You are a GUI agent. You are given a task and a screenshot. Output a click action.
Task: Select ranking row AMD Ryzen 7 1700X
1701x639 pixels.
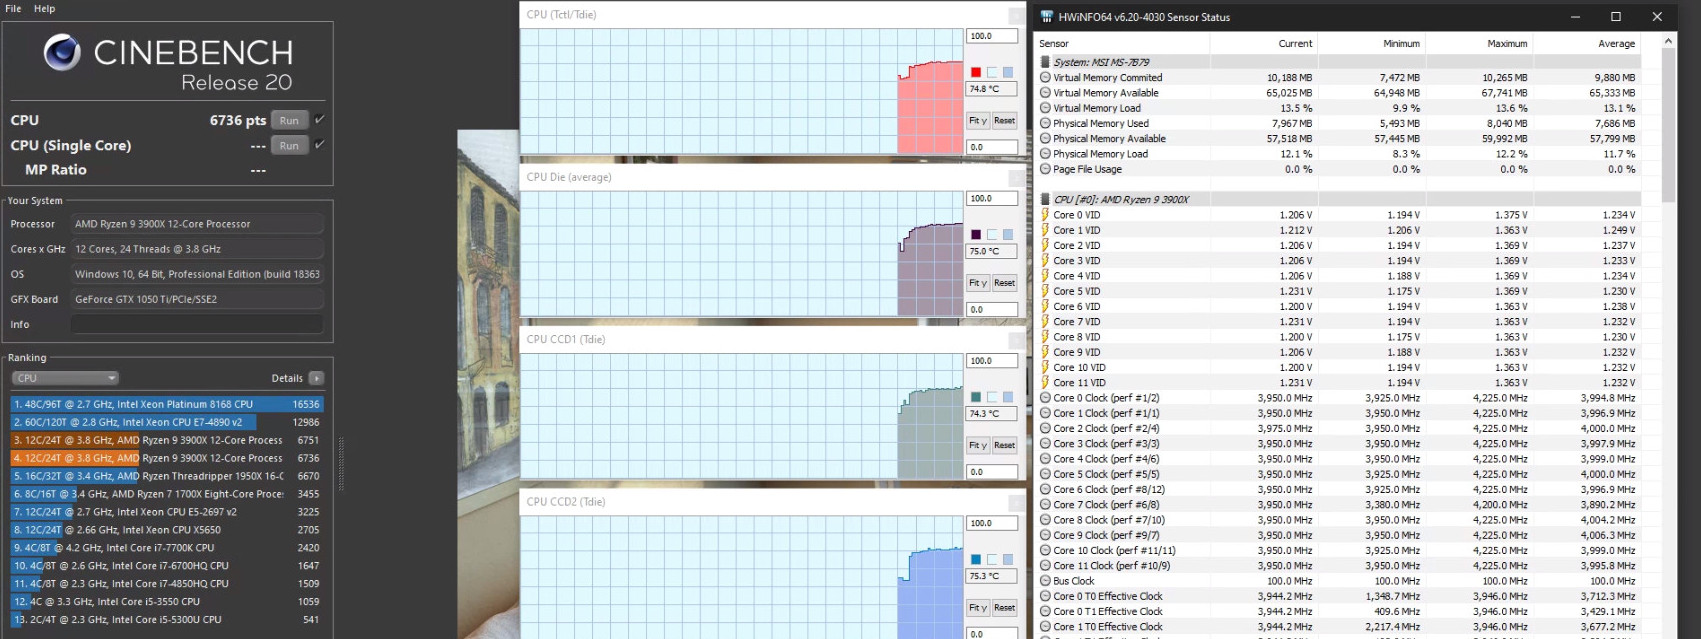point(167,494)
